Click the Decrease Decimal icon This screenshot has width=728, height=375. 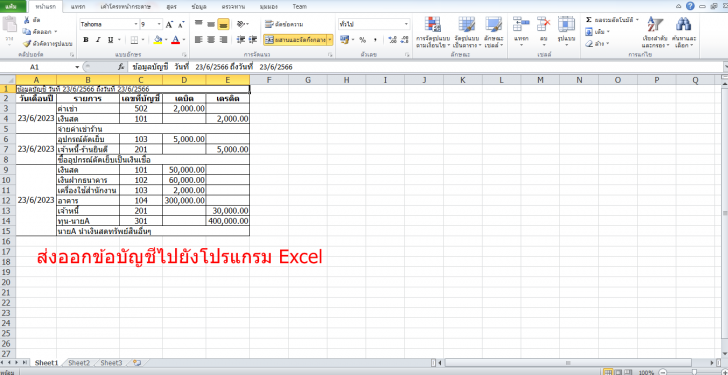pyautogui.click(x=403, y=40)
